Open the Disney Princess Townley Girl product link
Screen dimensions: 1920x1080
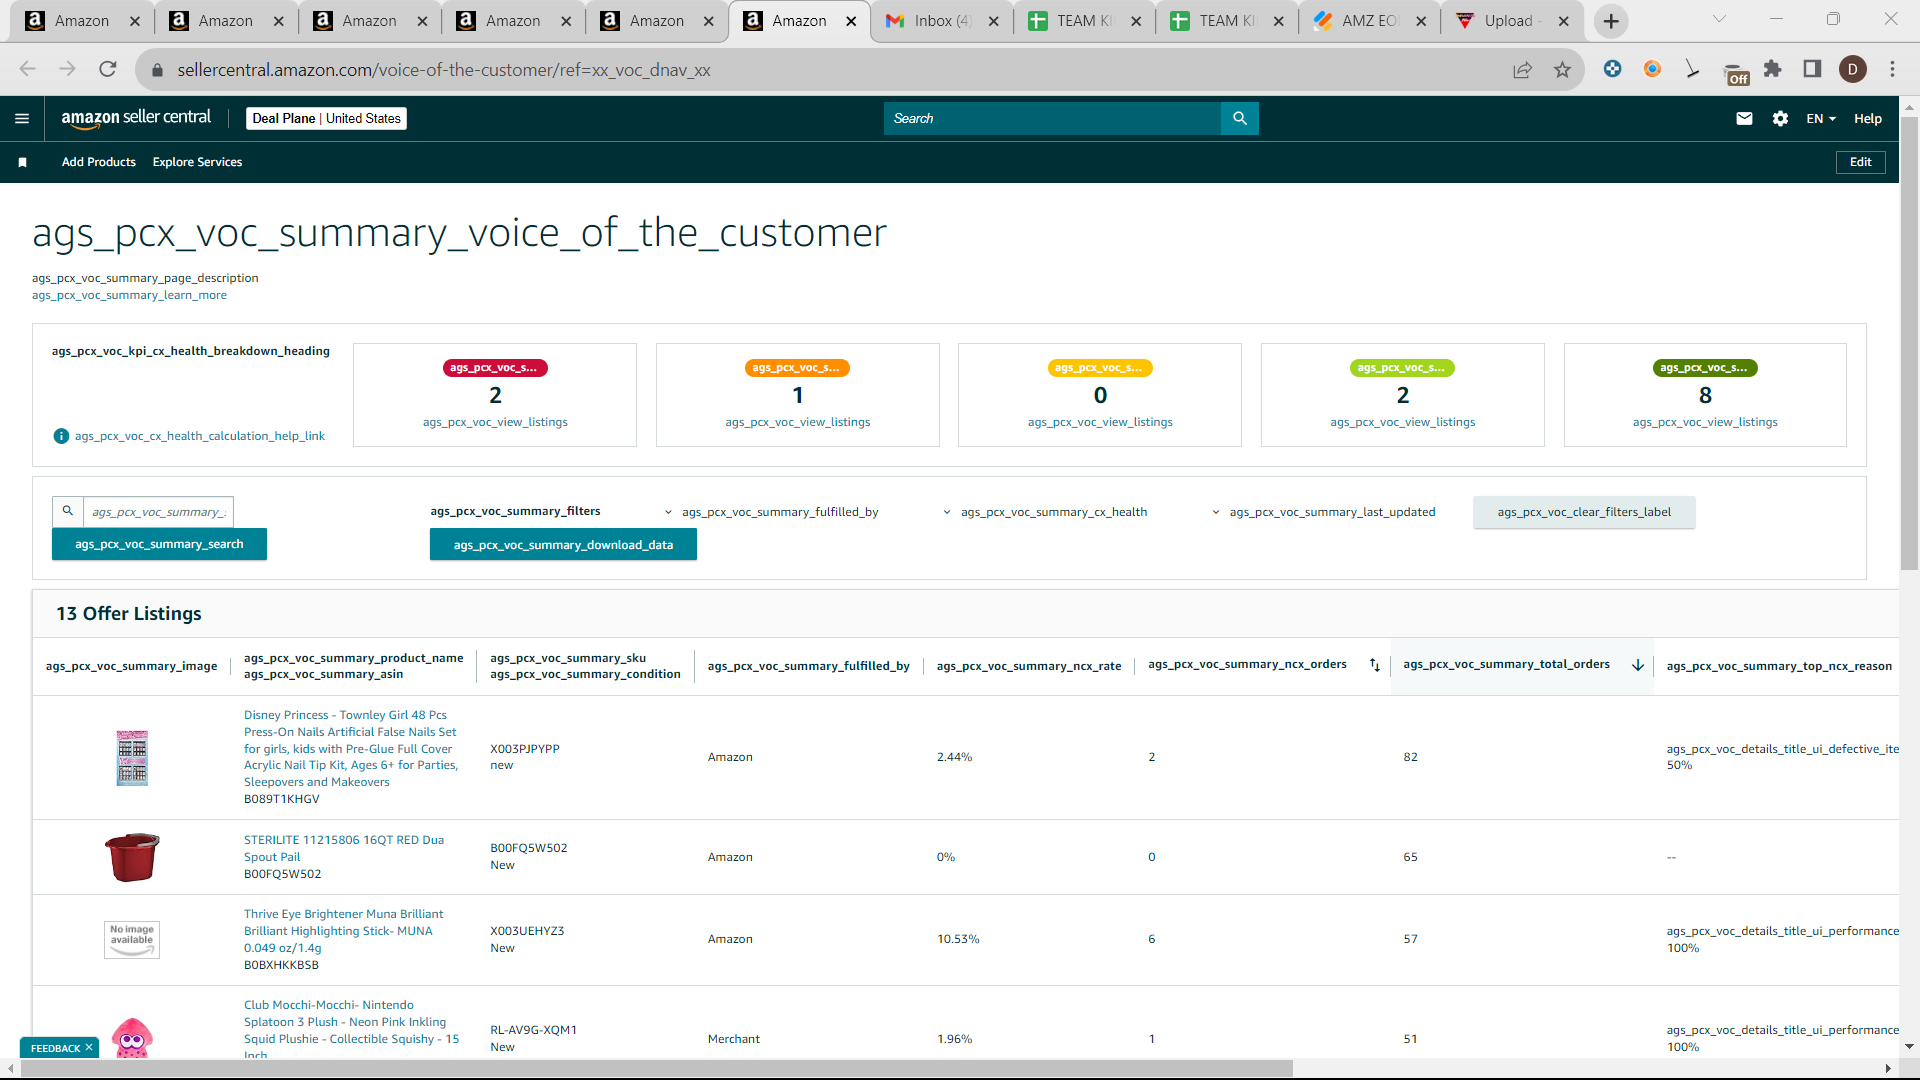coord(351,748)
